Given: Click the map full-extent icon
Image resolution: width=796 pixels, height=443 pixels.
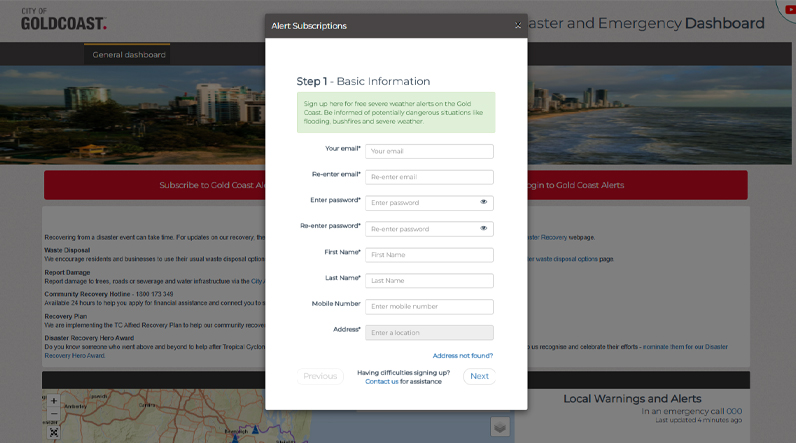Looking at the screenshot, I should (x=54, y=432).
